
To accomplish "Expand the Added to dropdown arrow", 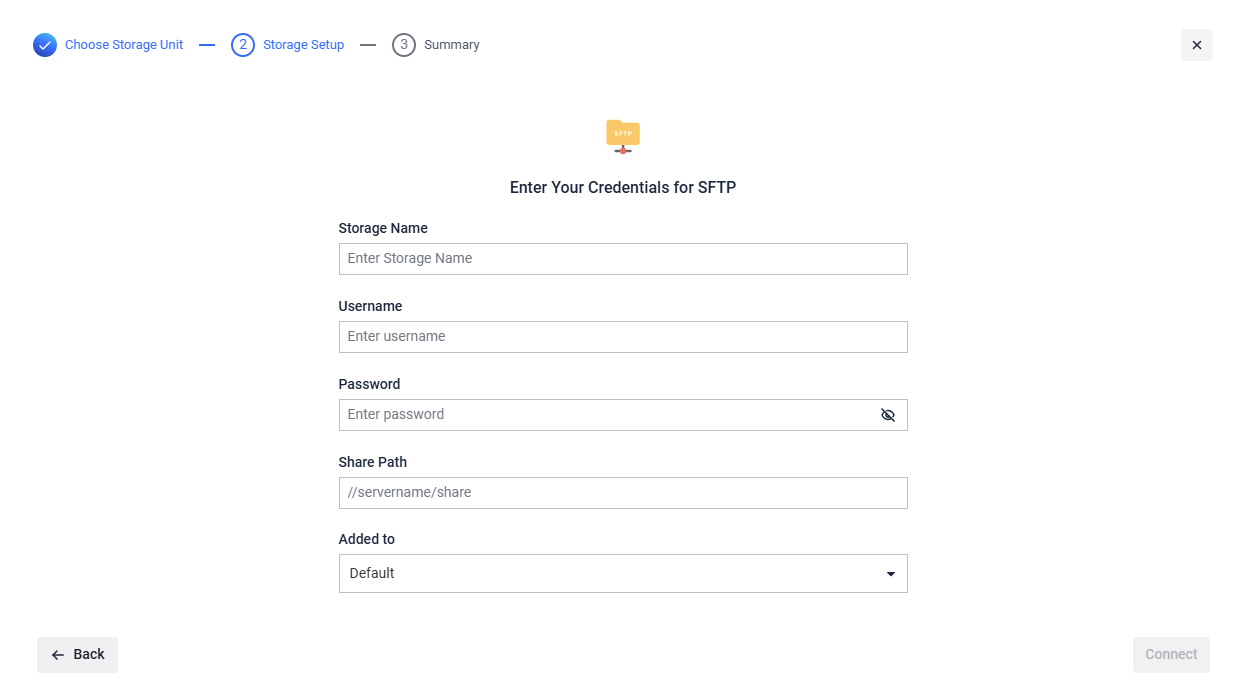I will point(890,574).
